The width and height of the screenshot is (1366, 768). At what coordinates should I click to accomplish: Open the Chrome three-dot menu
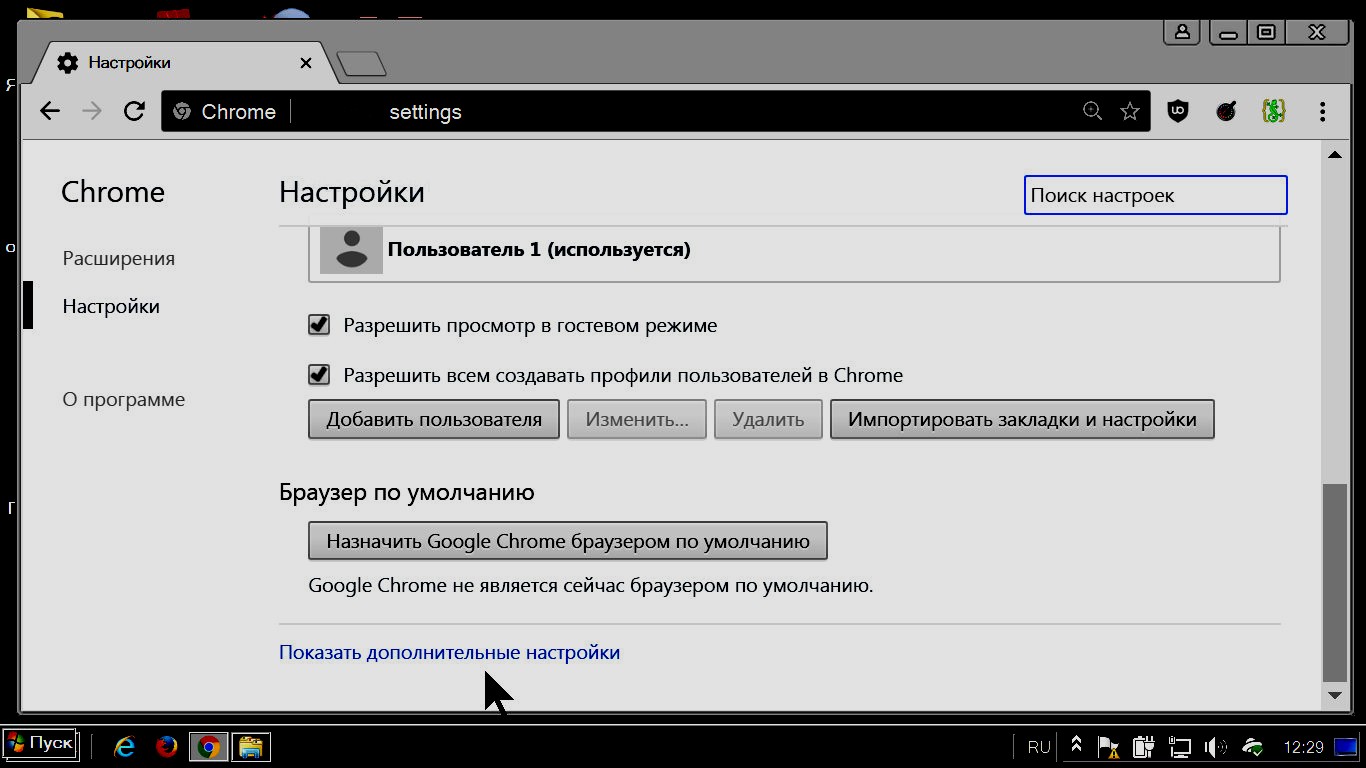coord(1322,112)
